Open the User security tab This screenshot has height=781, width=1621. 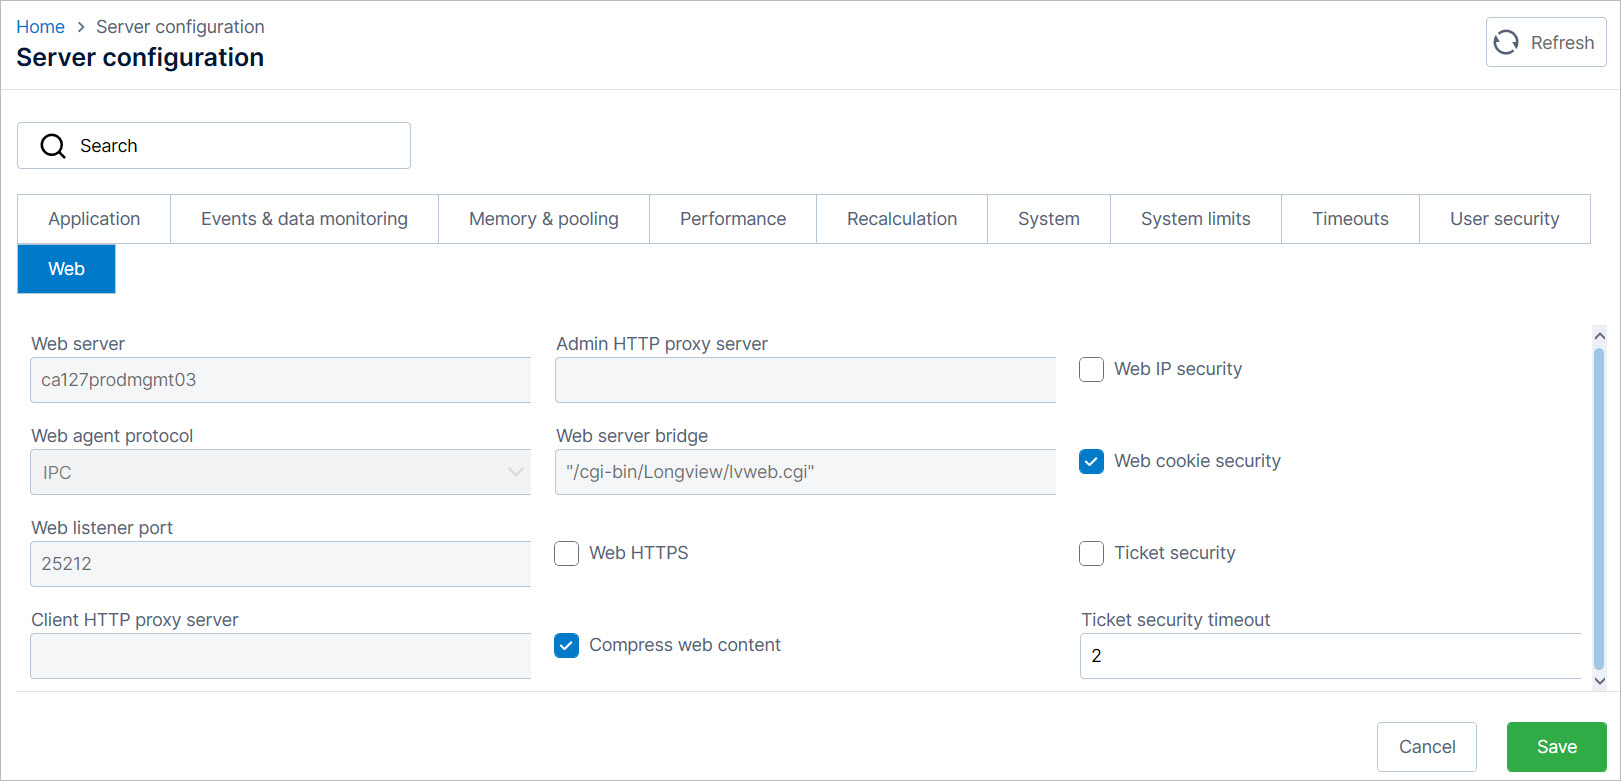[1505, 219]
